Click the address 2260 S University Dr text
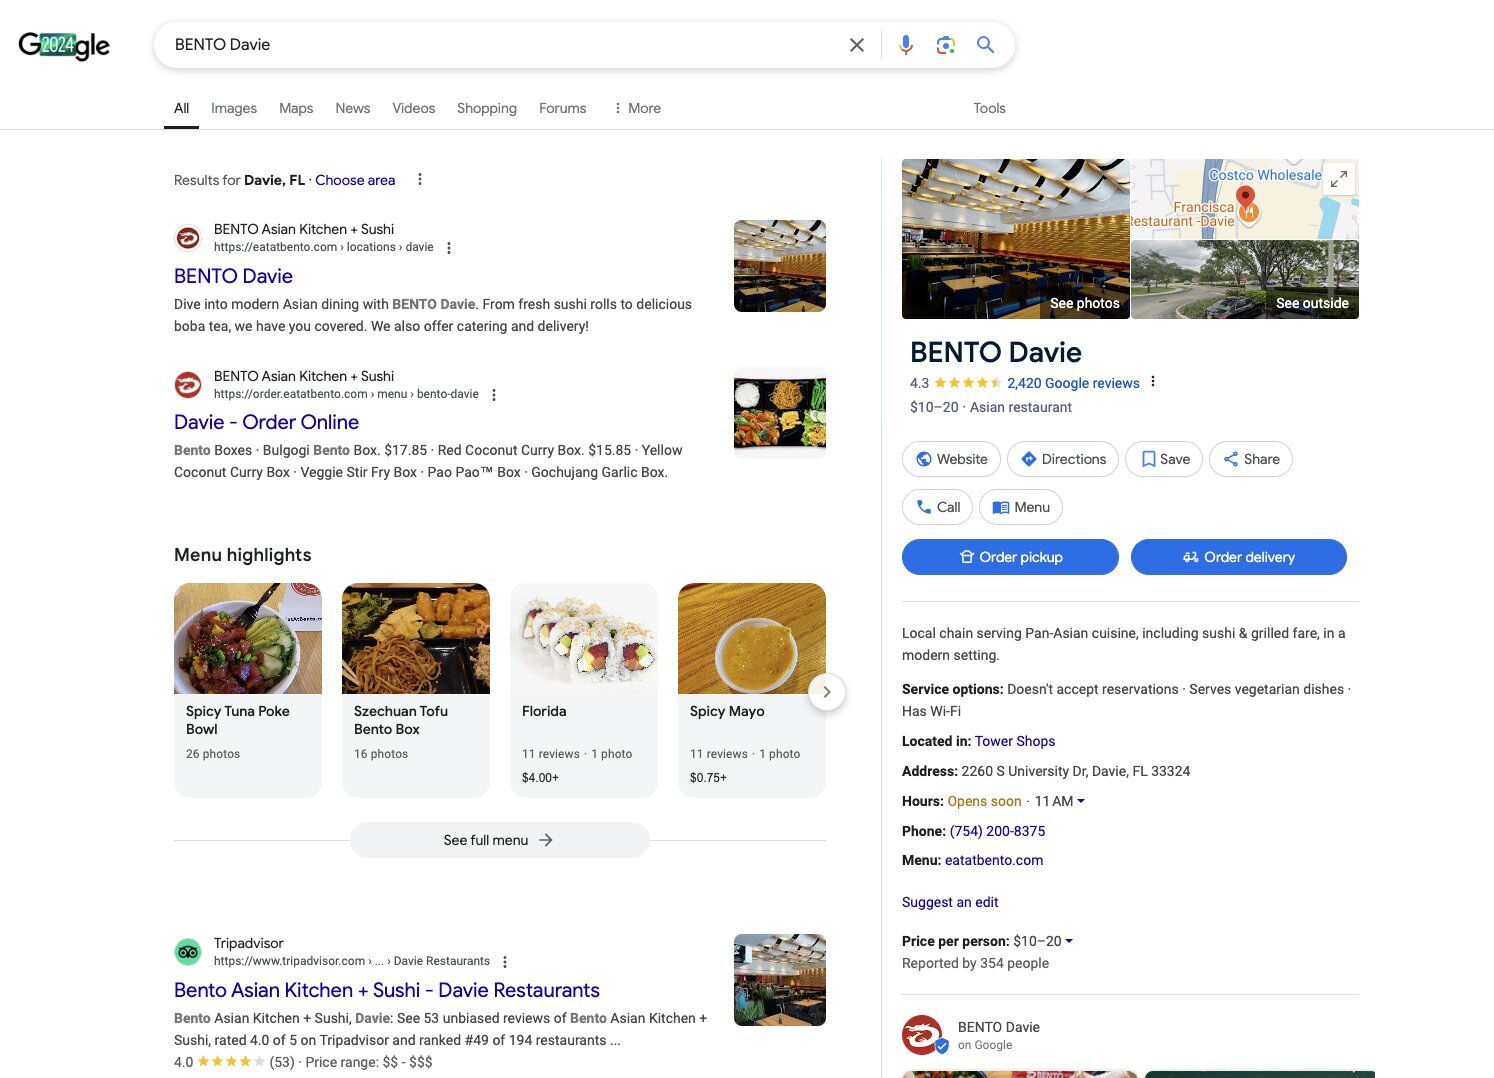The height and width of the screenshot is (1078, 1494). pos(1076,771)
